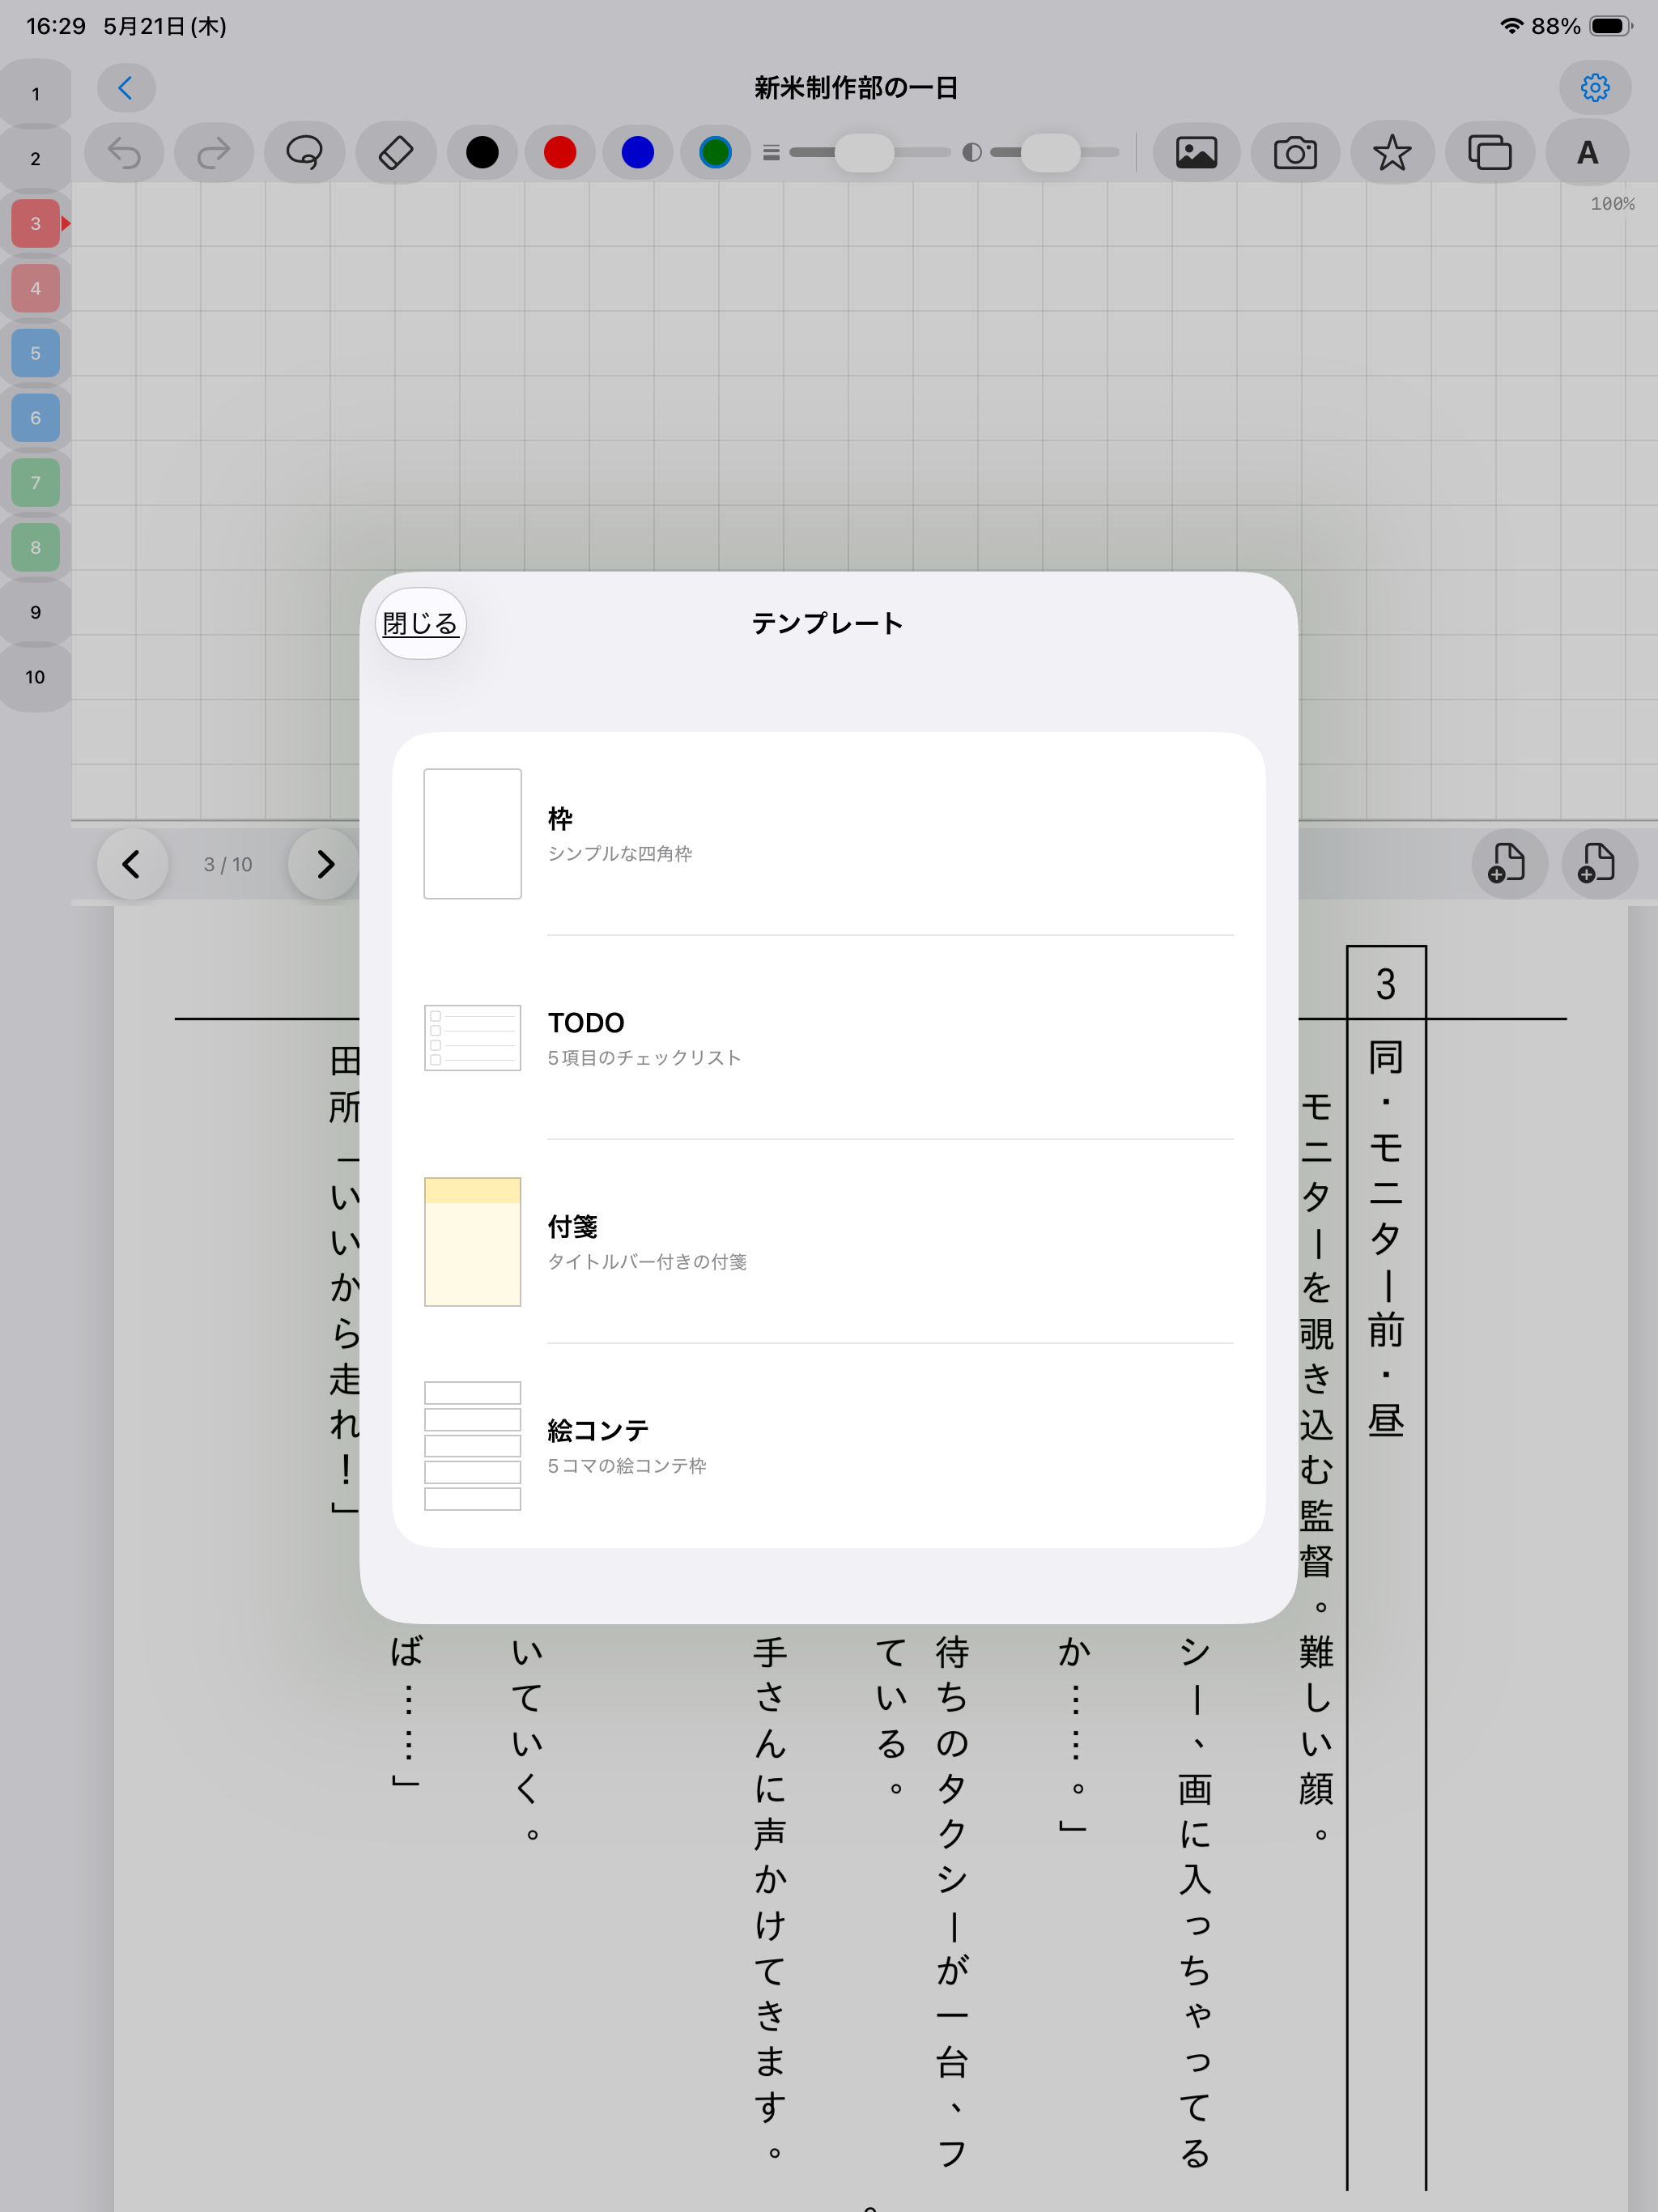Tap the battery status icon
The height and width of the screenshot is (2212, 1658).
[x=1611, y=26]
